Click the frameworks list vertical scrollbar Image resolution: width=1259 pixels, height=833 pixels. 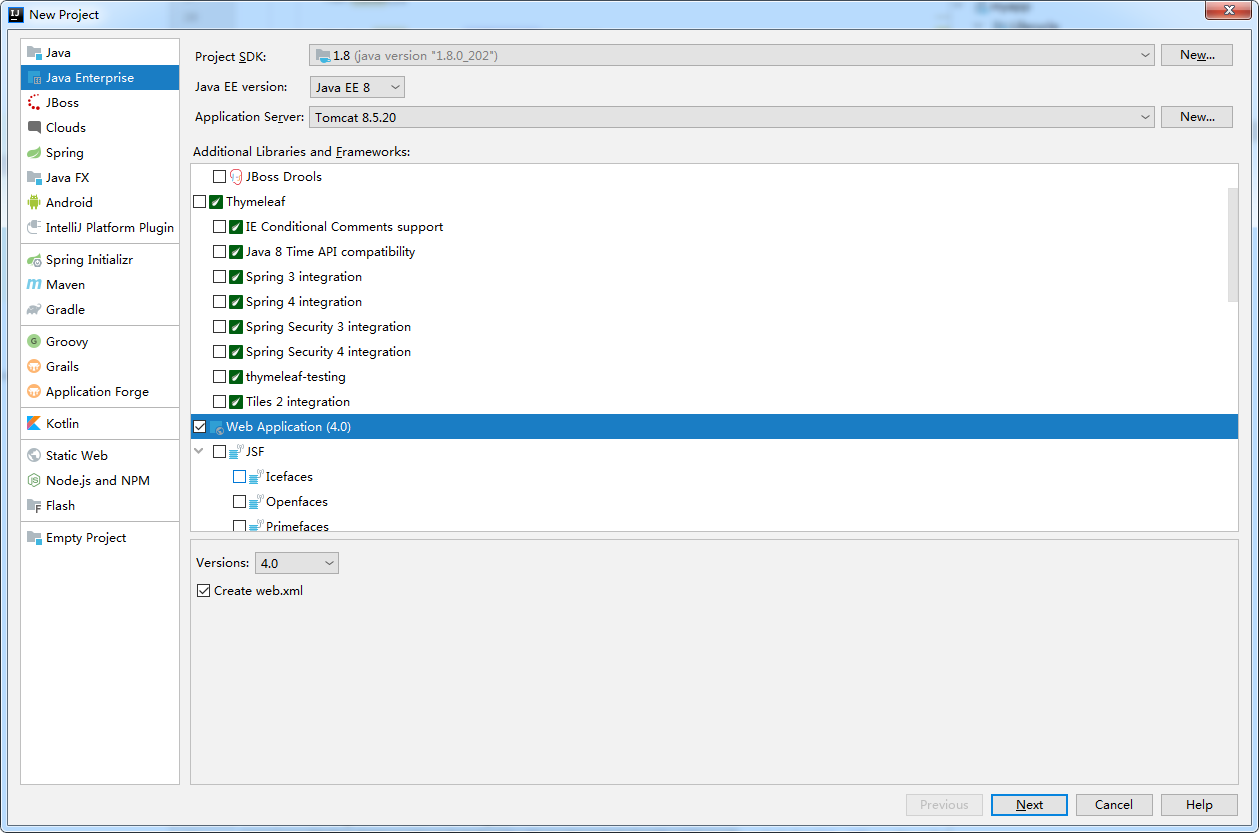(1233, 244)
